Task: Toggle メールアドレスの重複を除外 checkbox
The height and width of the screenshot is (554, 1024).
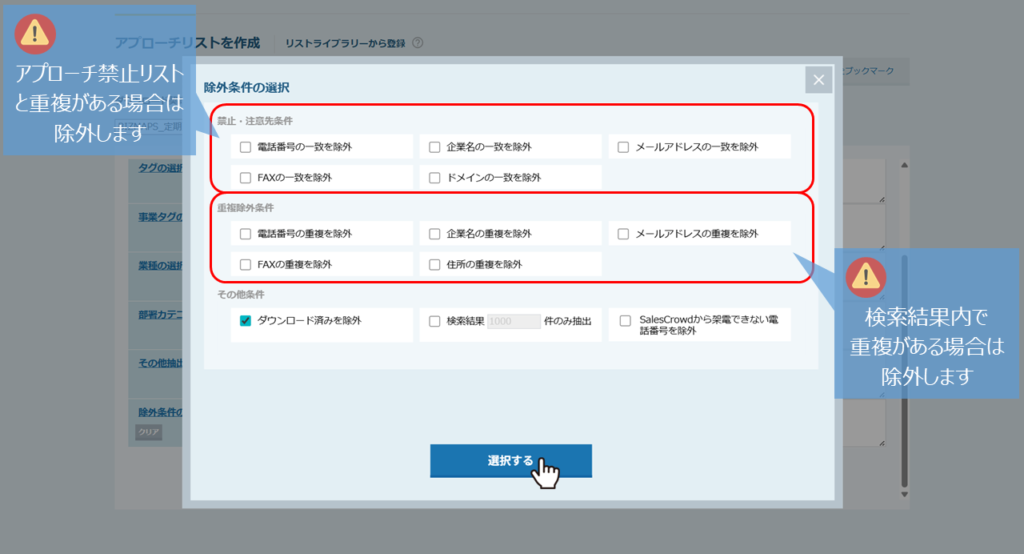Action: tap(623, 234)
